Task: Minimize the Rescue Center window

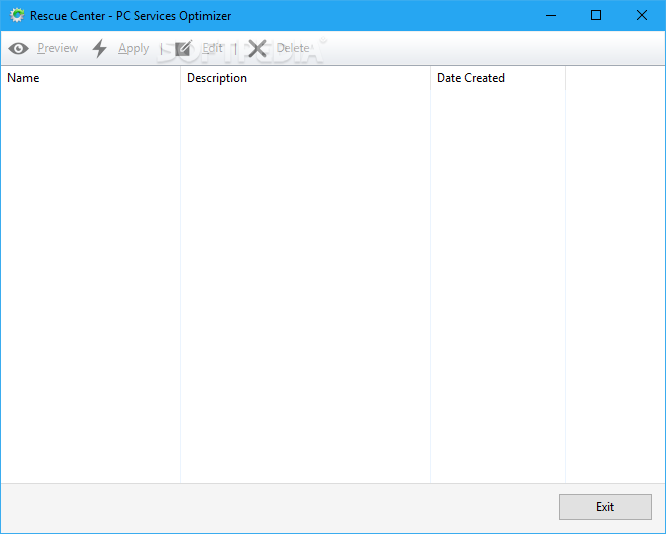Action: pyautogui.click(x=550, y=15)
